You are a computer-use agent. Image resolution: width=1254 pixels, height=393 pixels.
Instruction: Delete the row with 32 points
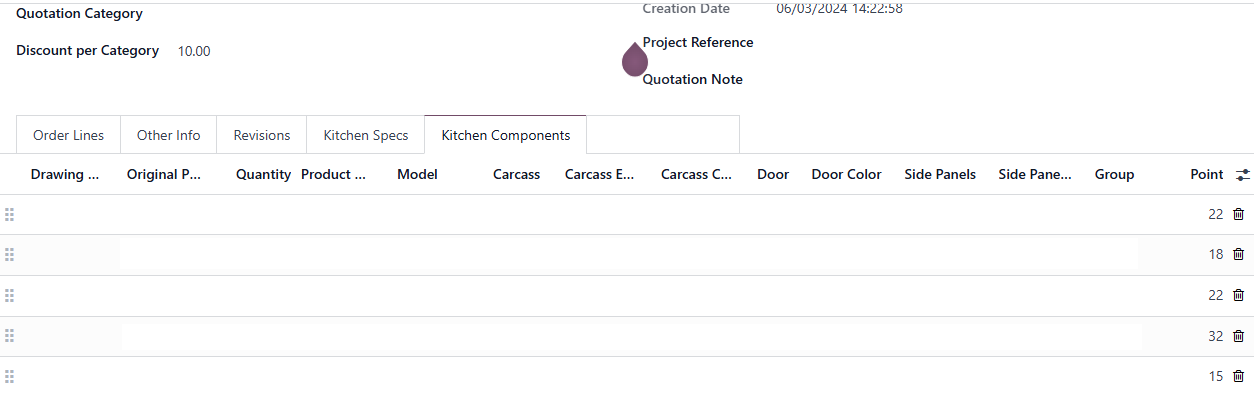[1238, 336]
